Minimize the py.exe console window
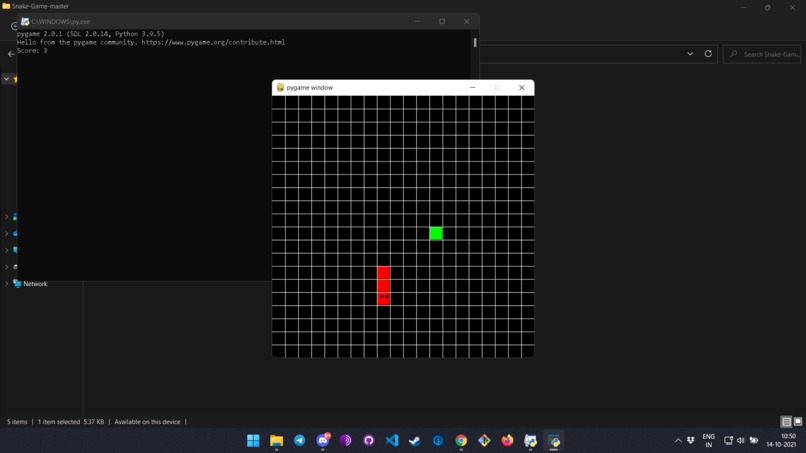Screen dimensions: 806x453 coord(417,22)
